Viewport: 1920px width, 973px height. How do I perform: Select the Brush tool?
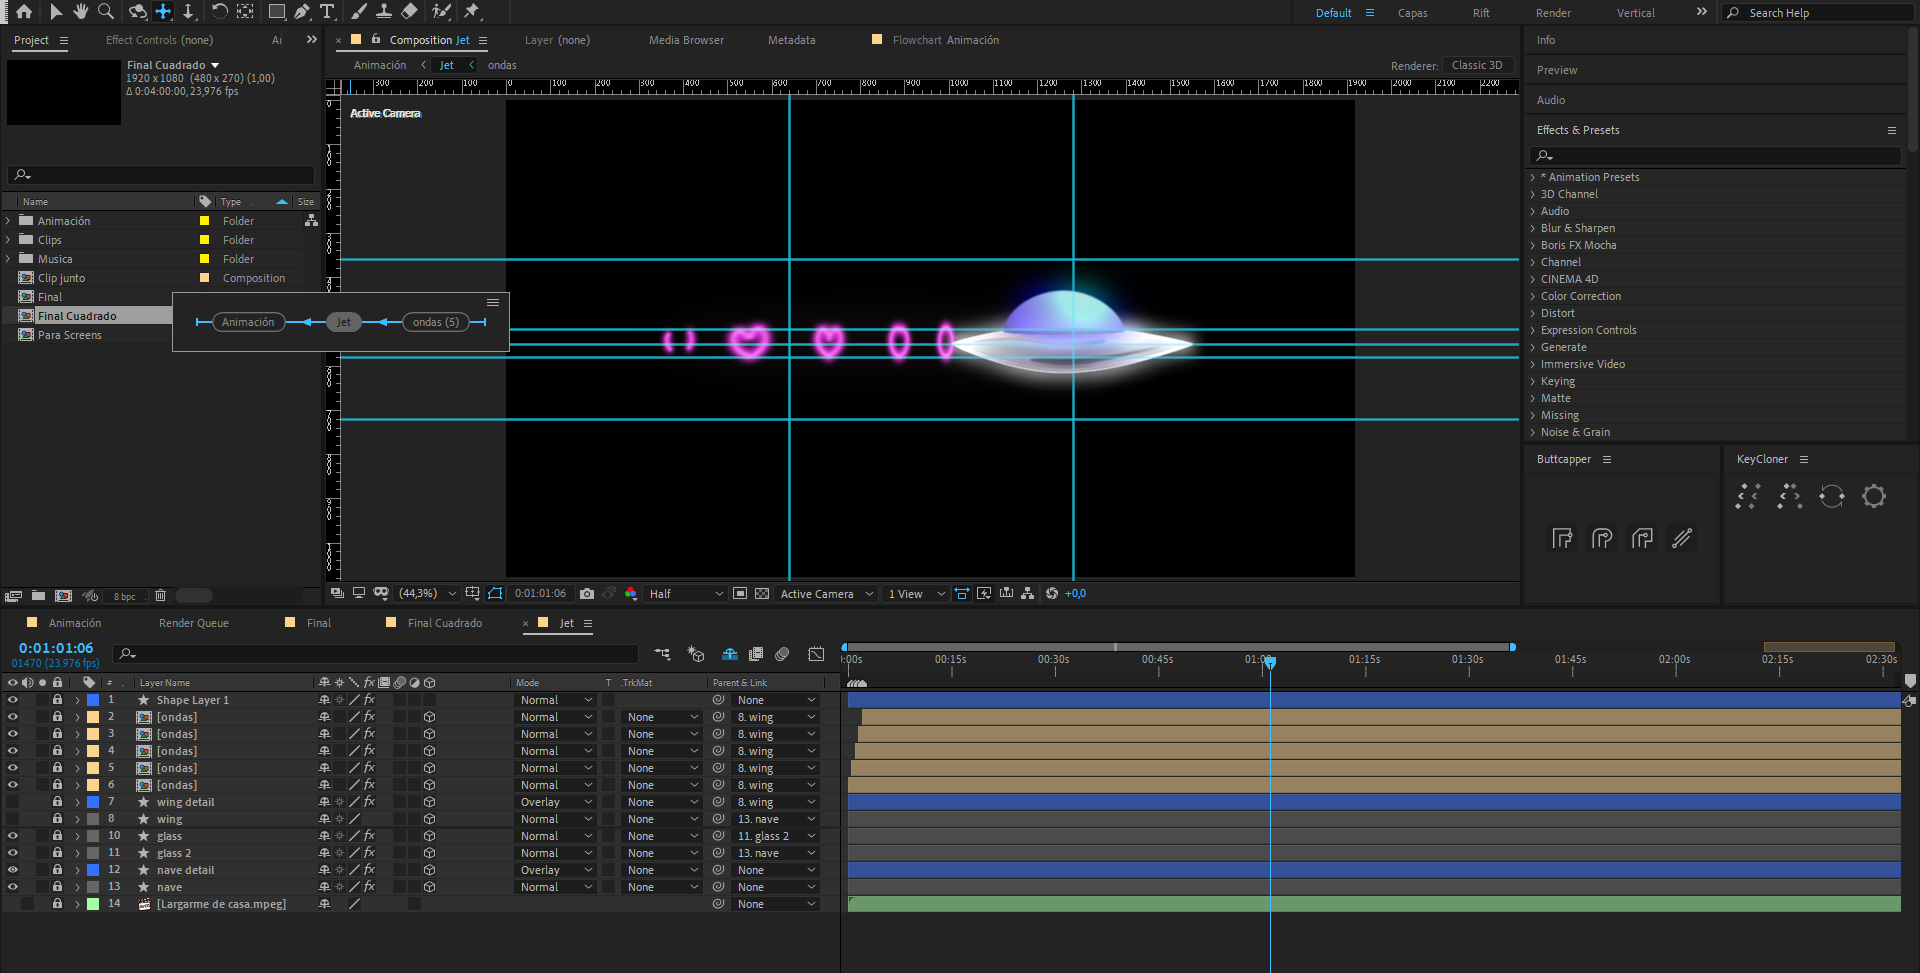[358, 12]
